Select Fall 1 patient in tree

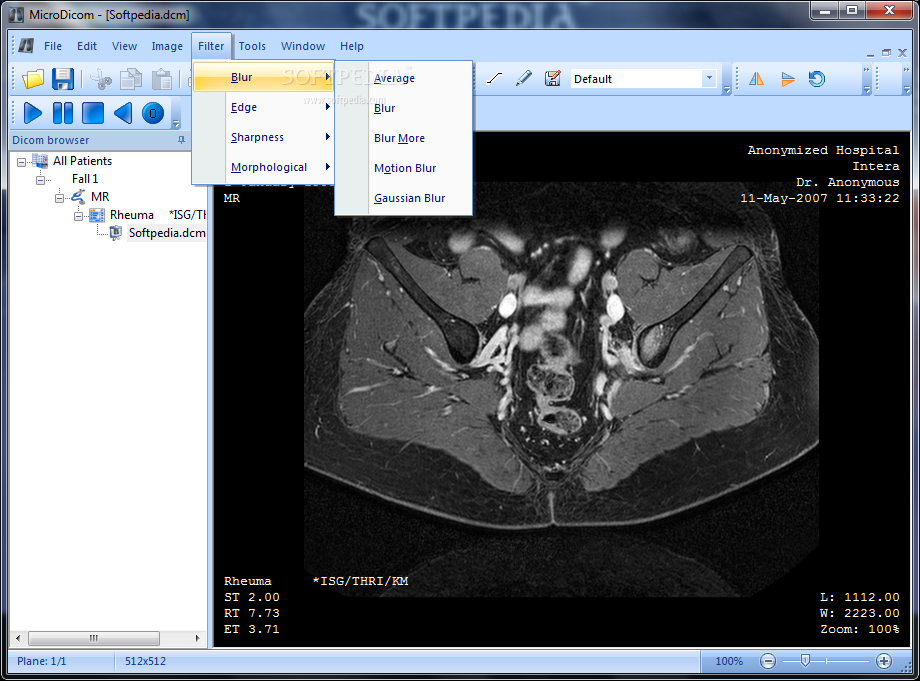click(x=85, y=178)
